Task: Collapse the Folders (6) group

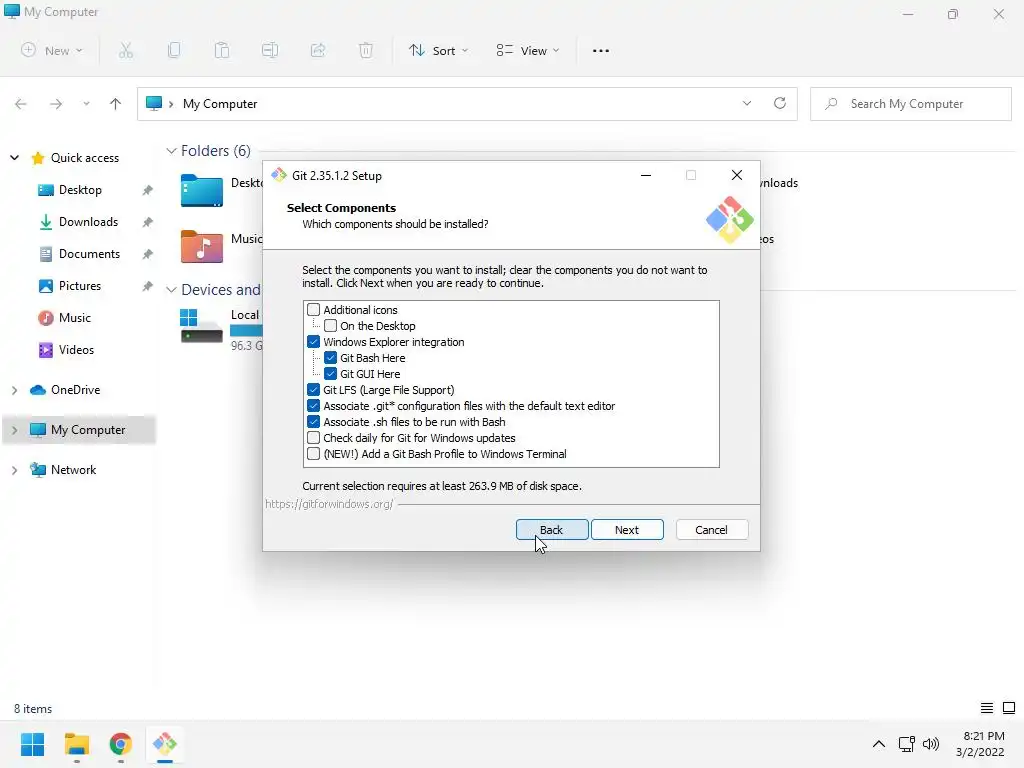Action: click(171, 151)
